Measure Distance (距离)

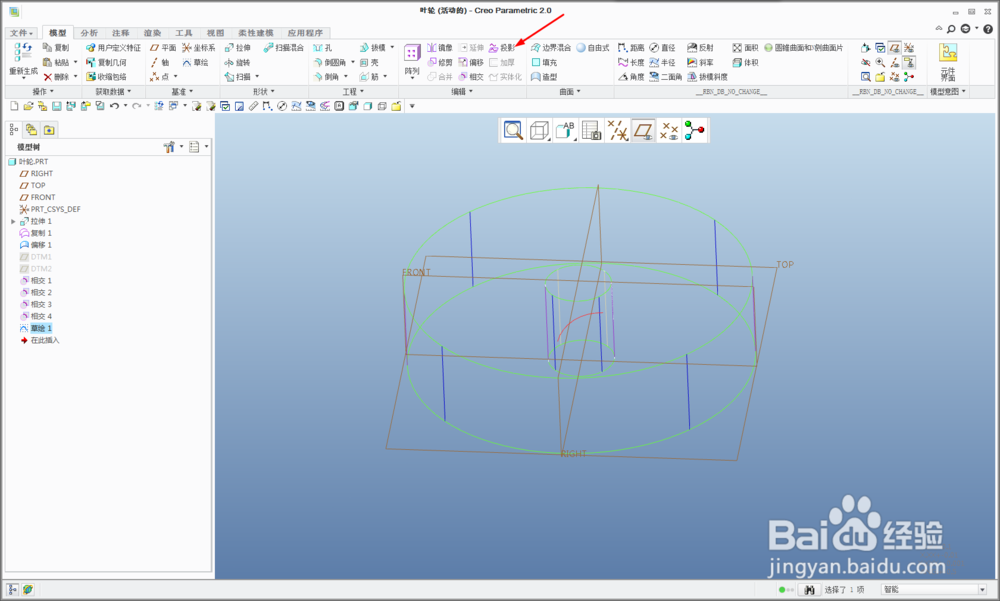tap(631, 48)
